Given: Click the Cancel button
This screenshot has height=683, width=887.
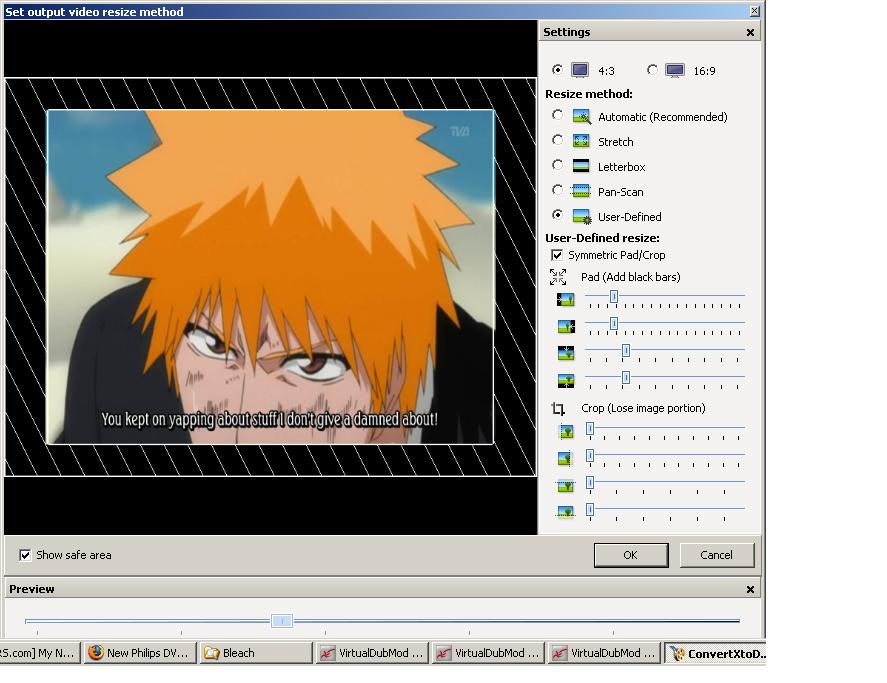Looking at the screenshot, I should click(717, 555).
